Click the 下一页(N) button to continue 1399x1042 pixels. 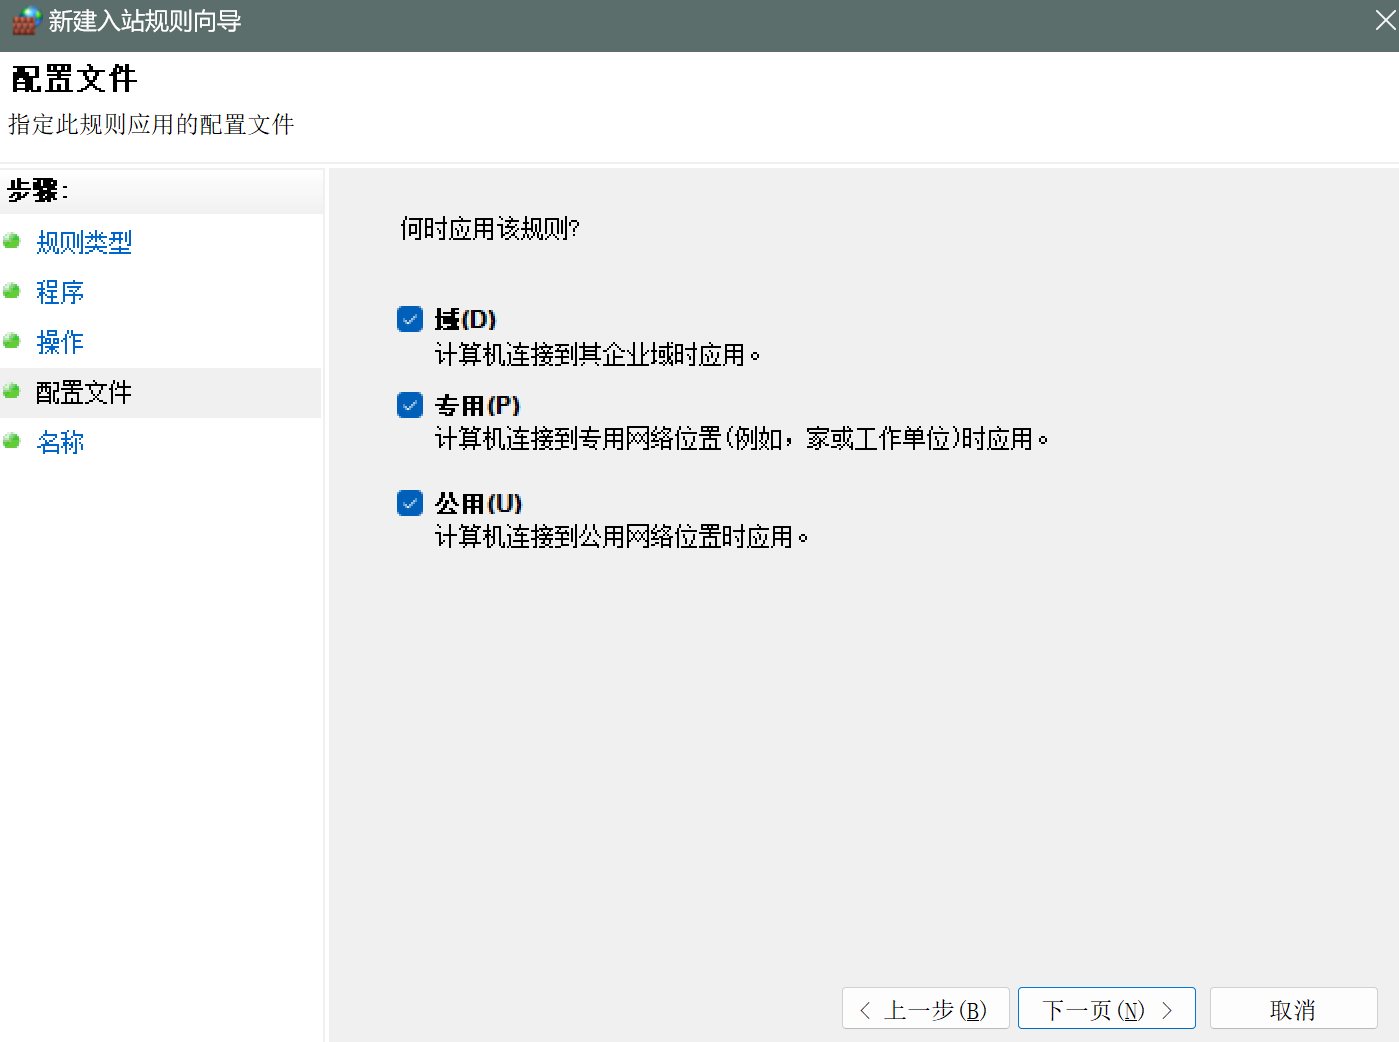(x=1106, y=1008)
